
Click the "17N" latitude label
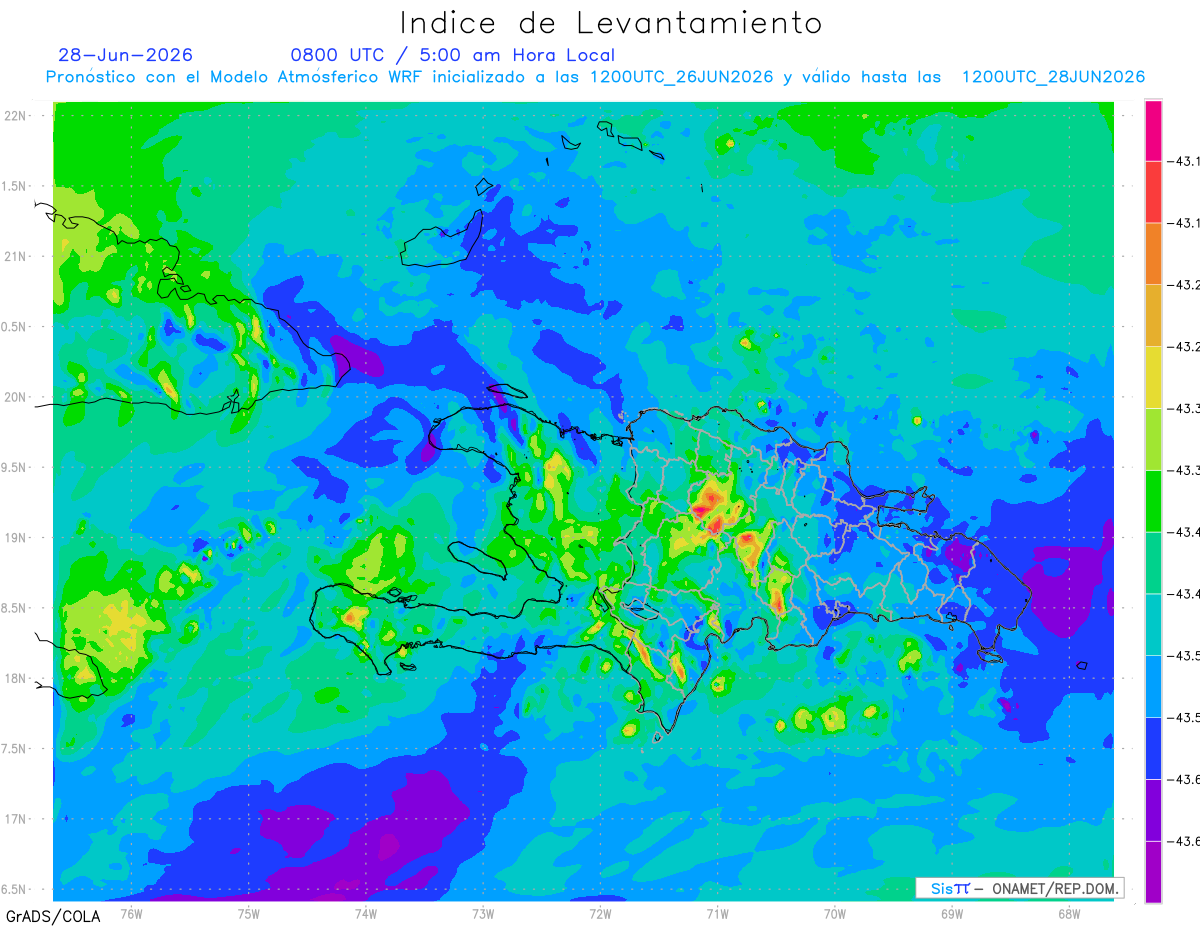coord(16,819)
